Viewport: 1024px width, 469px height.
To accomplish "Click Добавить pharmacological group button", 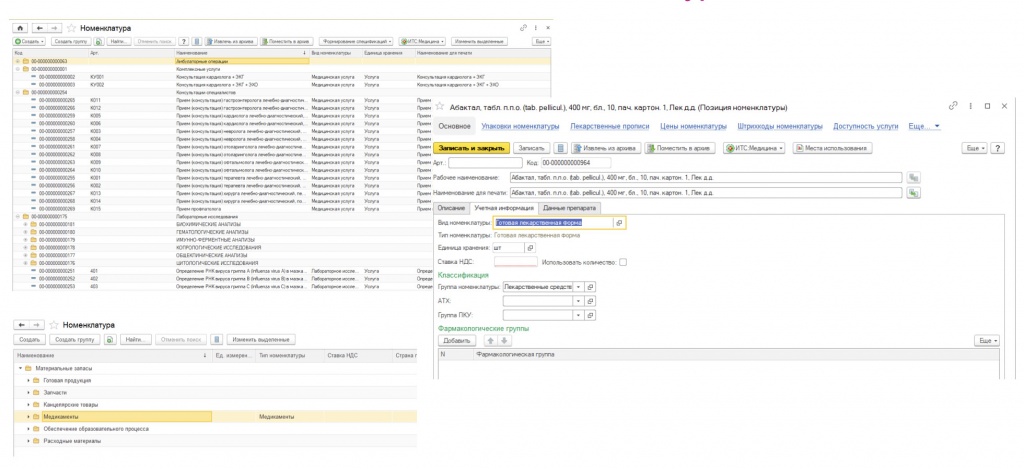I will coord(456,341).
